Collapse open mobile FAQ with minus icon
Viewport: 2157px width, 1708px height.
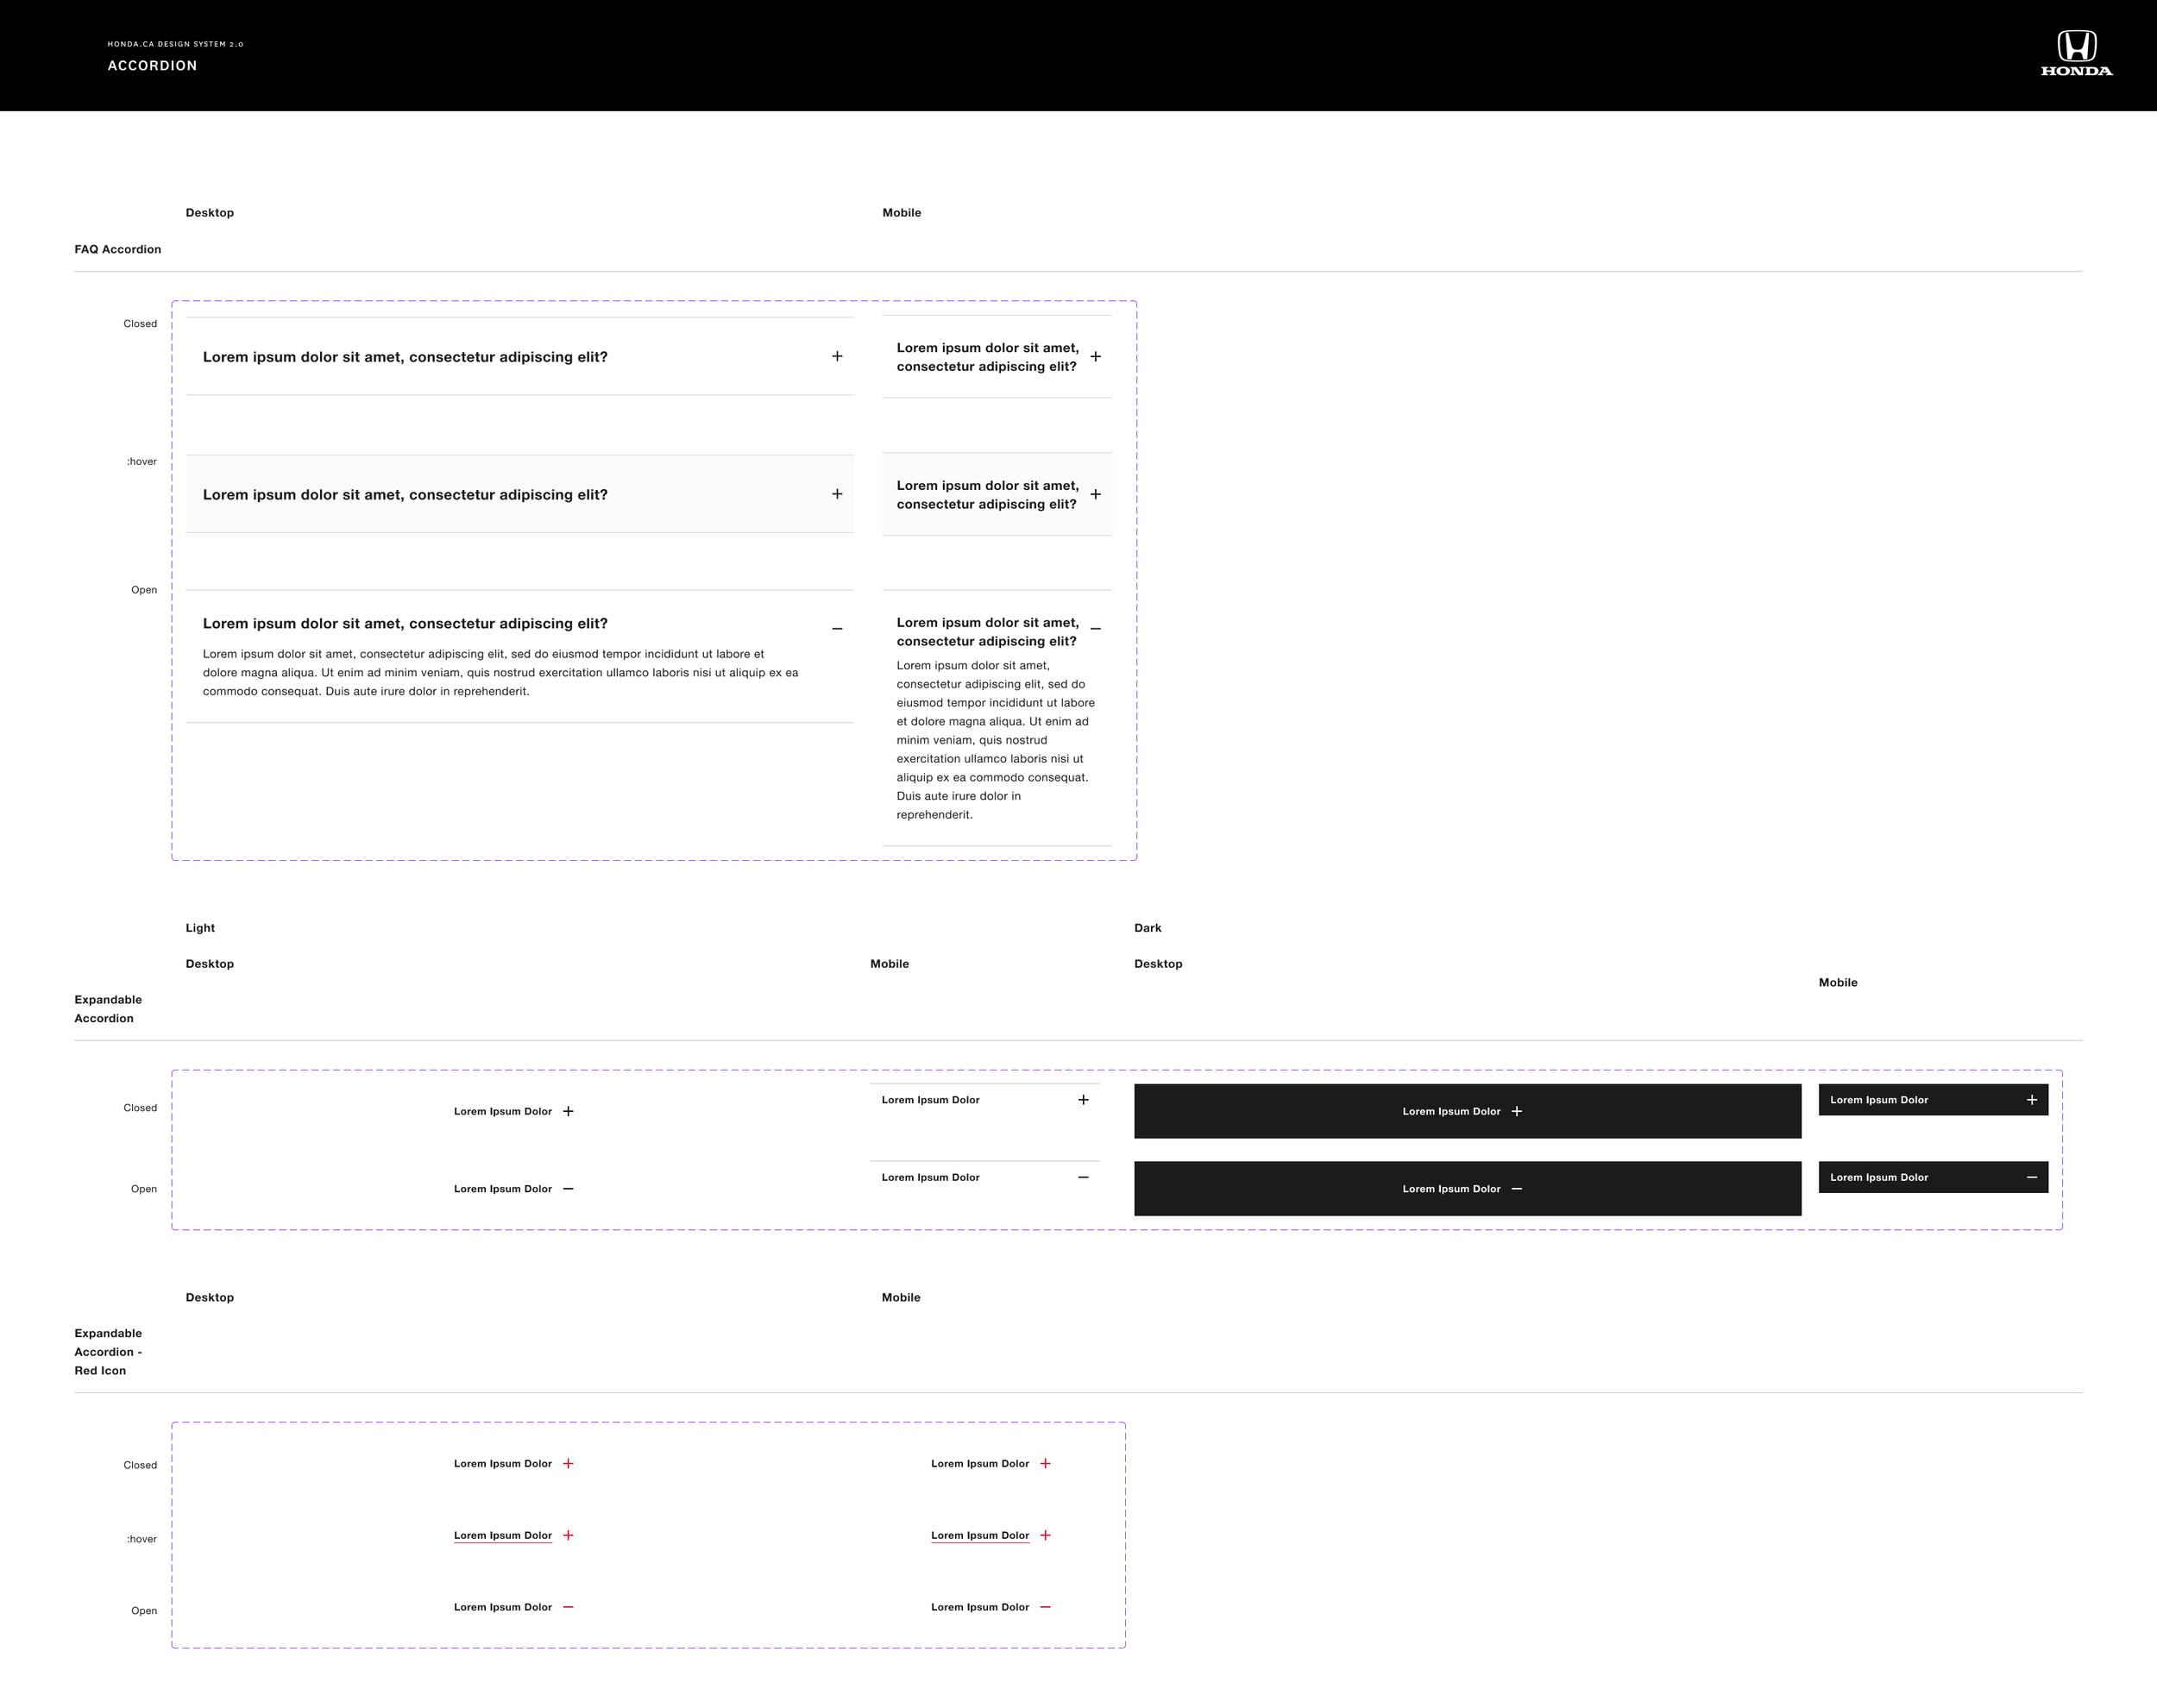[1095, 629]
